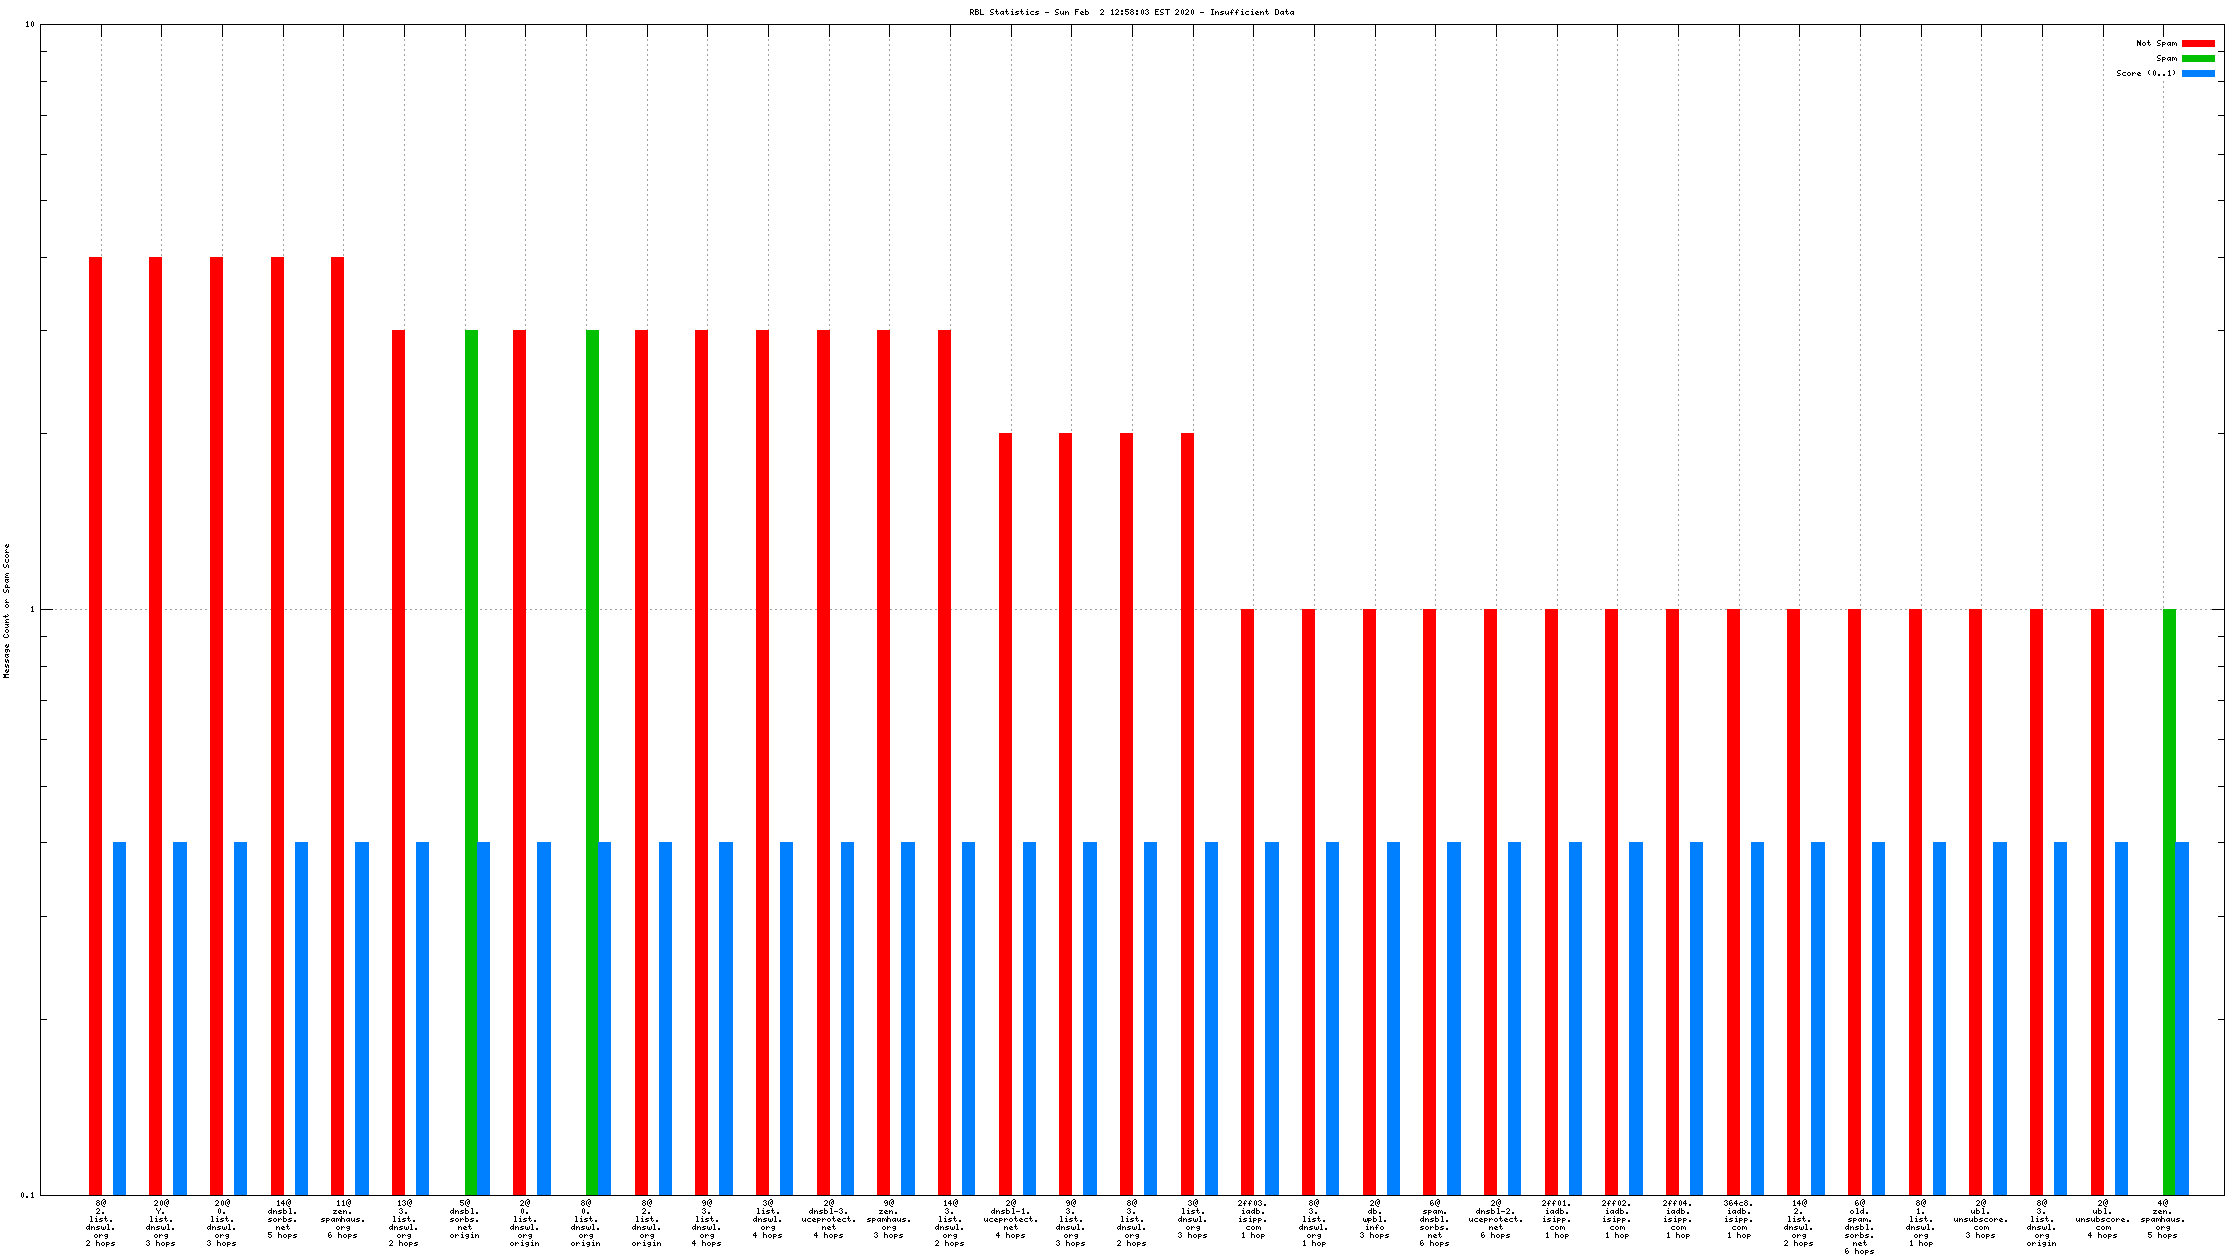The image size is (2240, 1260).
Task: Click the green Spam legend swatch
Action: (2198, 58)
